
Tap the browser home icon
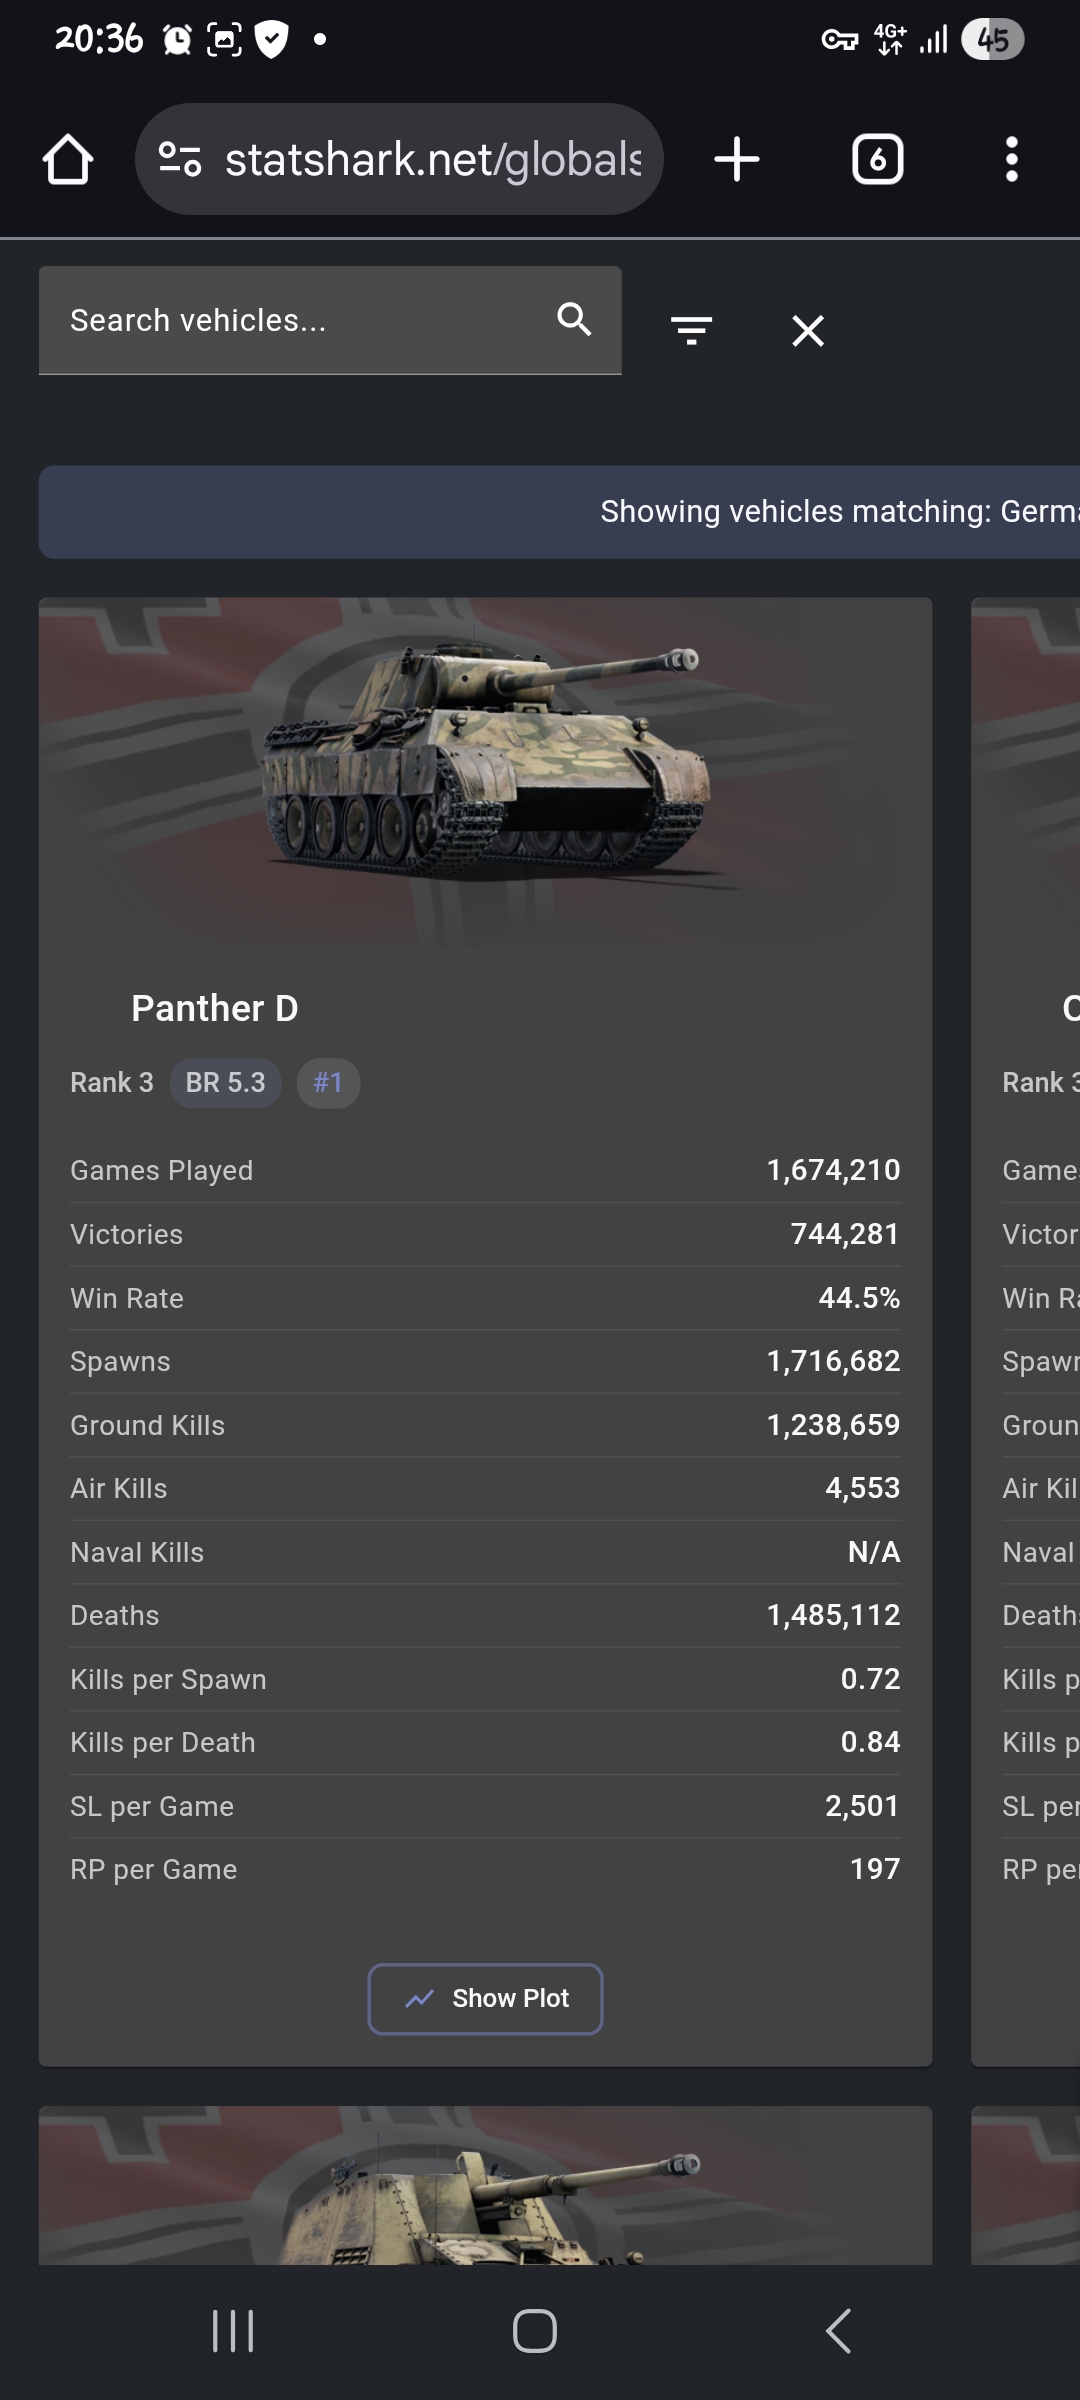click(x=68, y=160)
